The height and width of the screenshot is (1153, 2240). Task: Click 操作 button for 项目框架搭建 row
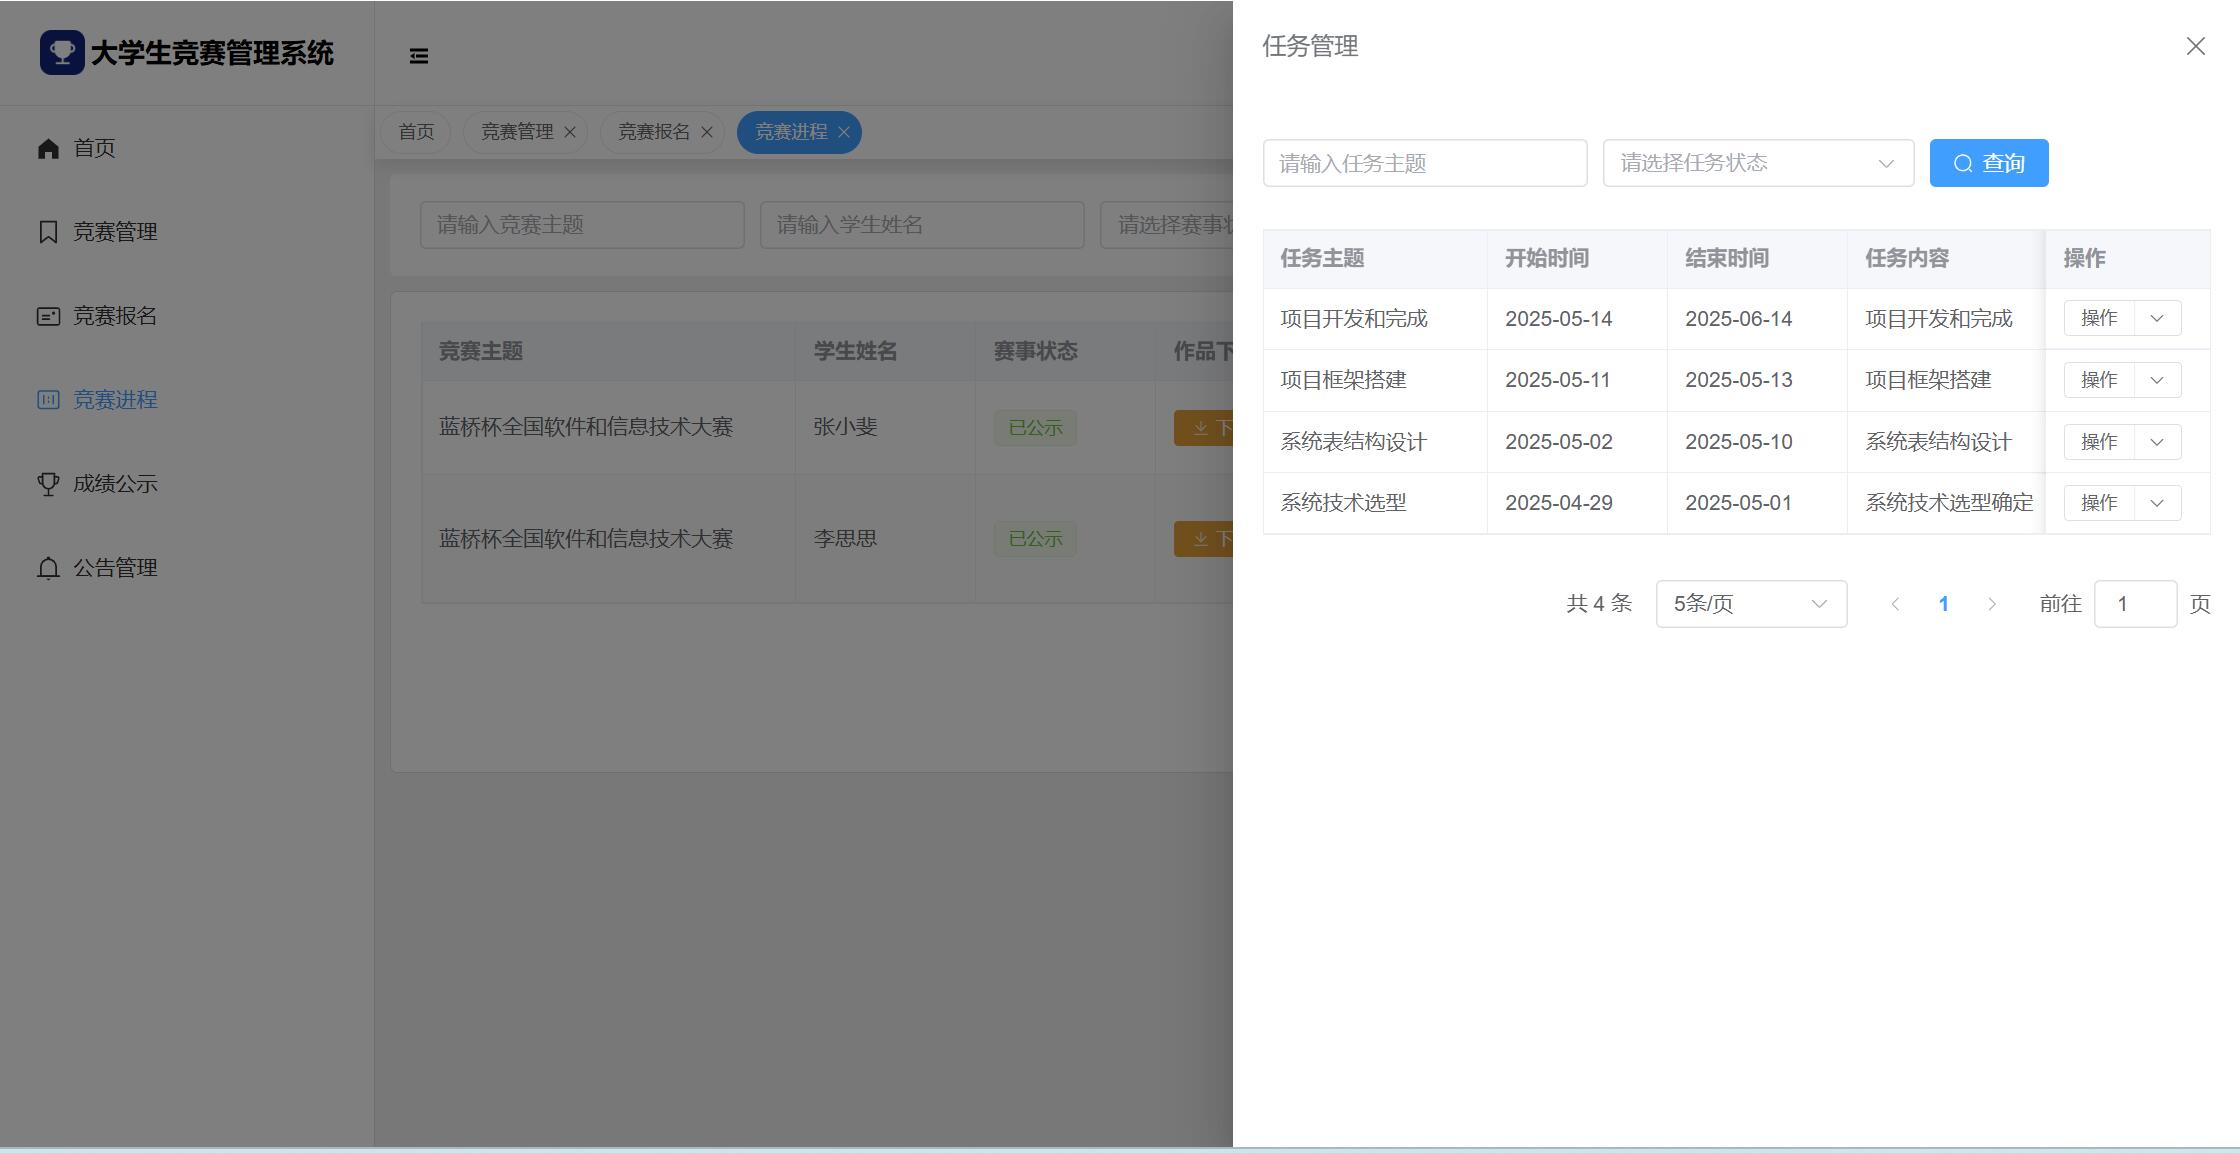coord(2098,380)
